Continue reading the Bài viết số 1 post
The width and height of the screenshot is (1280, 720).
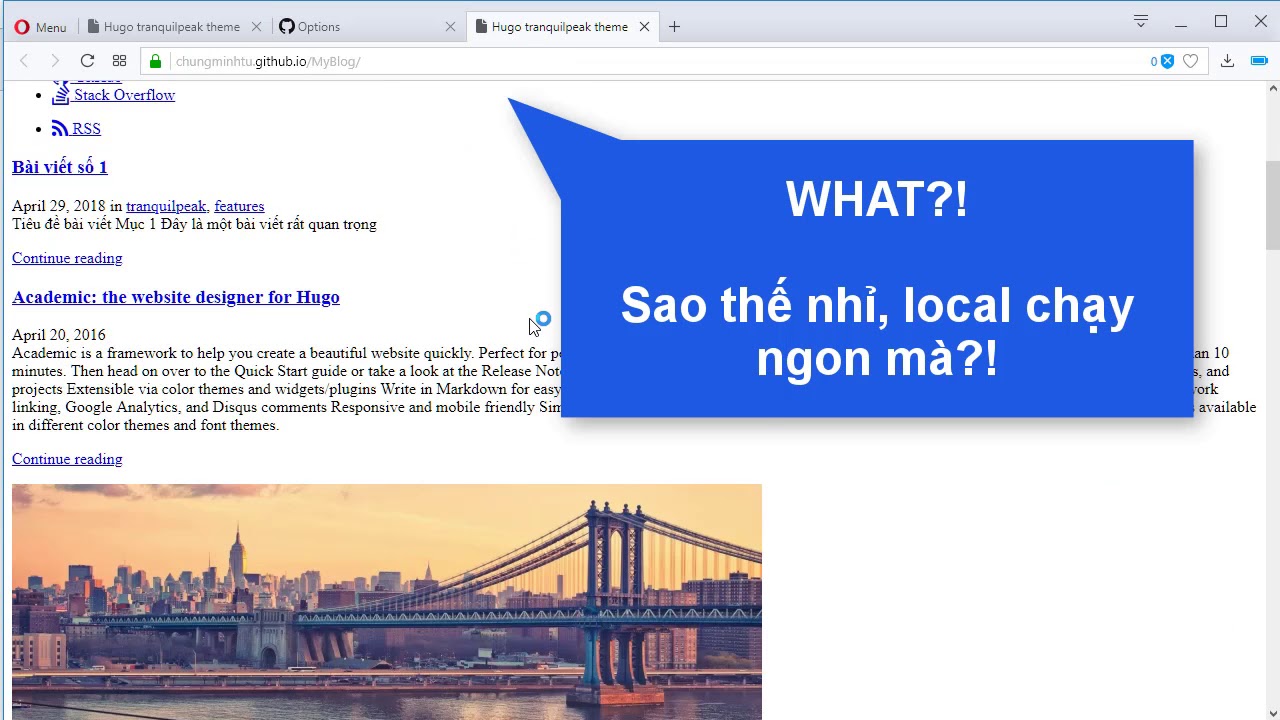pyautogui.click(x=67, y=258)
